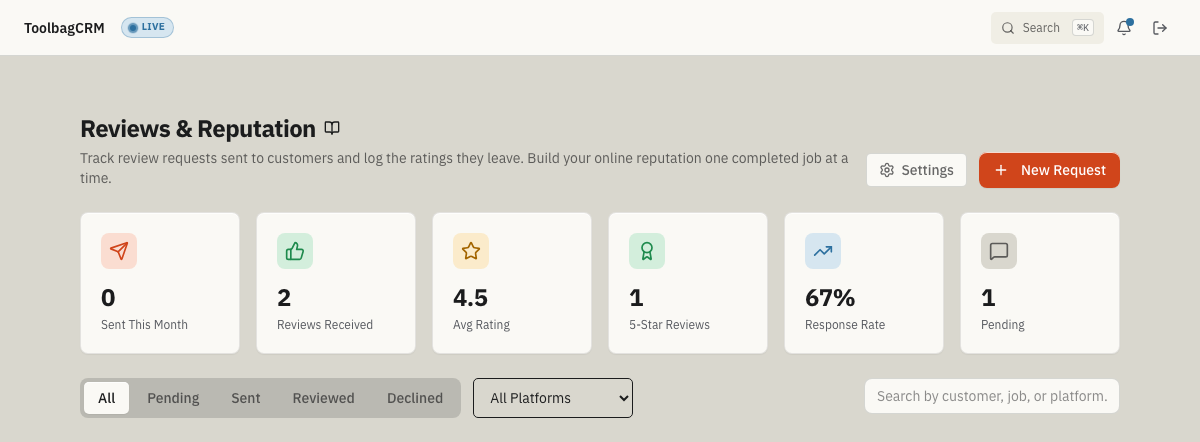Click the thumbs-up icon on Reviews Received
The width and height of the screenshot is (1200, 442).
point(295,251)
